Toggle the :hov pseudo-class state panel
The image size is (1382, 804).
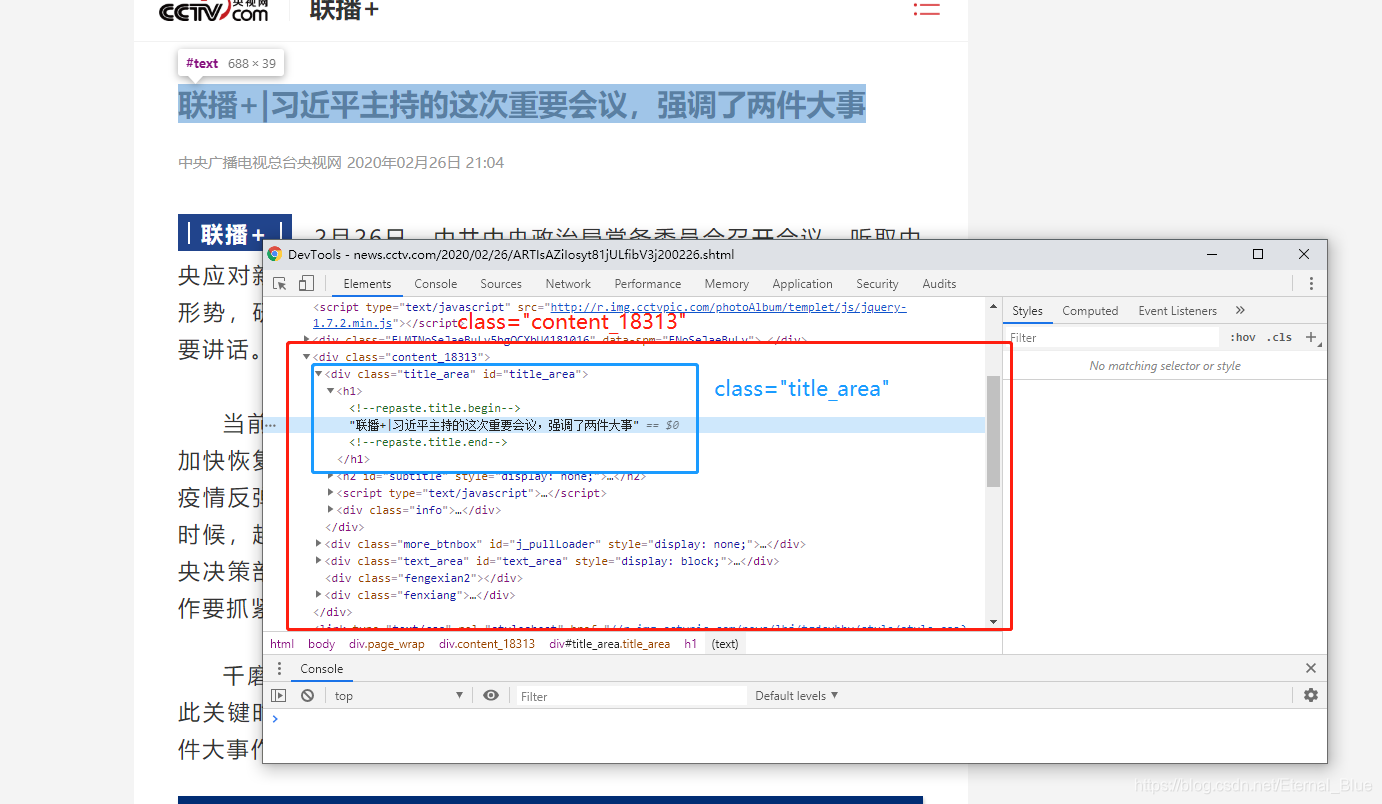tap(1243, 337)
